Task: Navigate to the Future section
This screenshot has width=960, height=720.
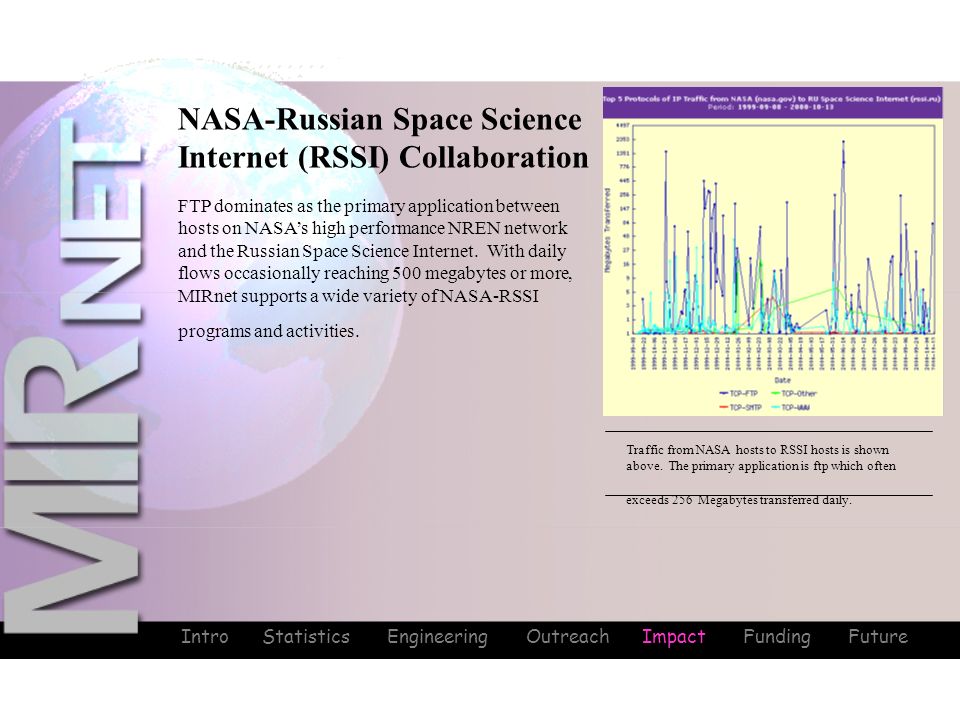Action: click(877, 637)
